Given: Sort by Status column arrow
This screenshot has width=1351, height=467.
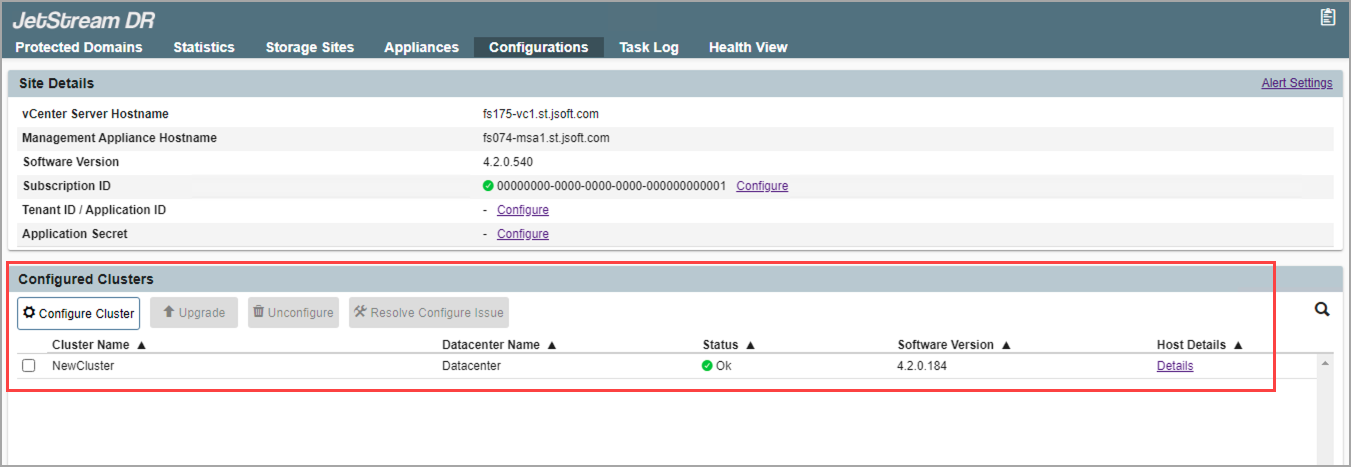Looking at the screenshot, I should [x=750, y=345].
